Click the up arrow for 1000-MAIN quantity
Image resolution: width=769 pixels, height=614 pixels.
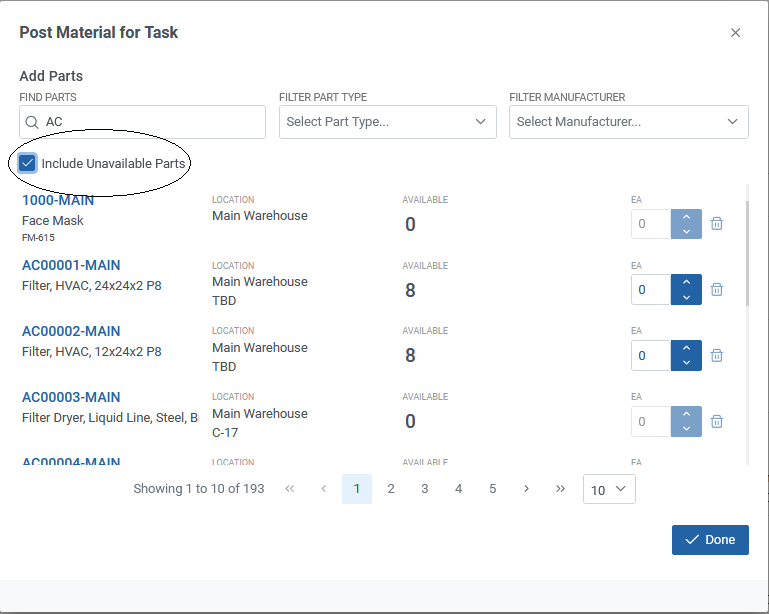pos(686,216)
